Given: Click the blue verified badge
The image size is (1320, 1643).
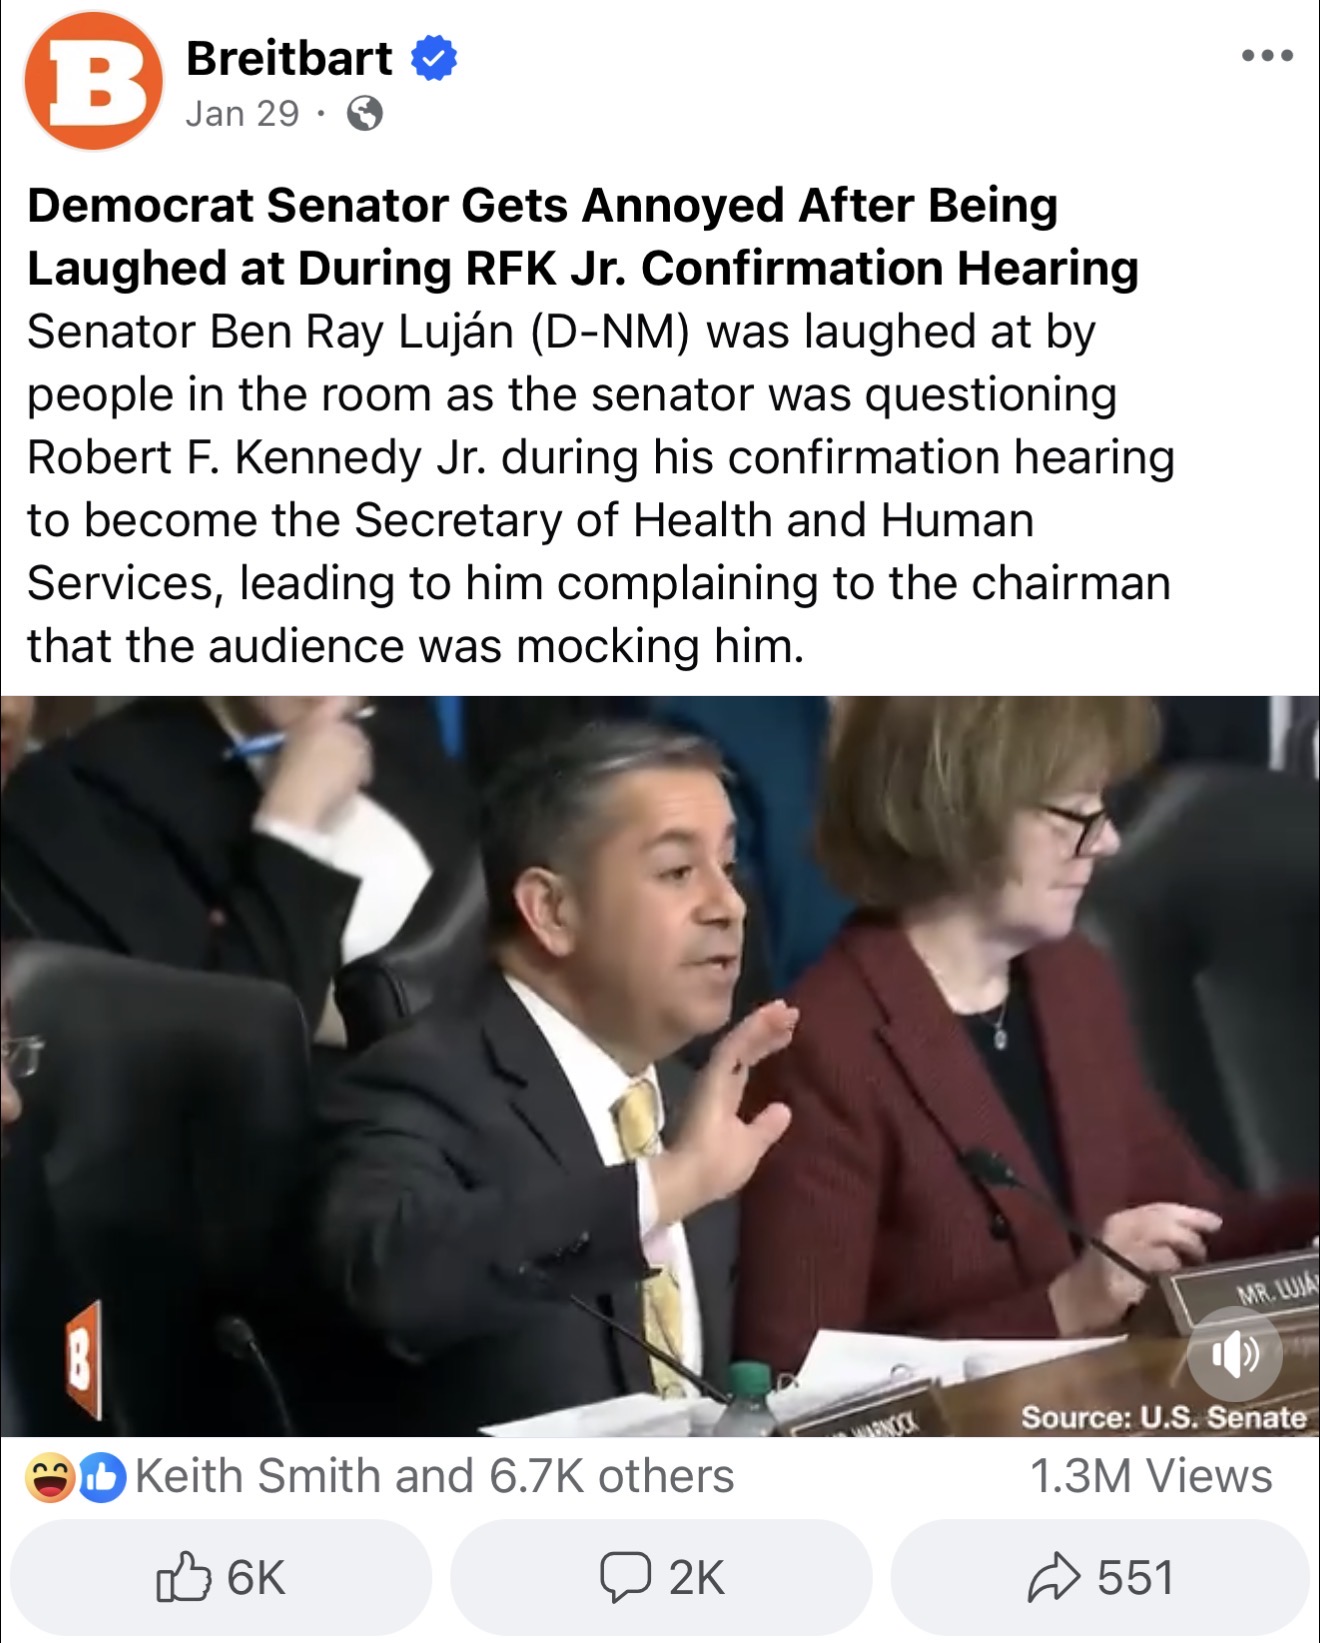Looking at the screenshot, I should (434, 58).
